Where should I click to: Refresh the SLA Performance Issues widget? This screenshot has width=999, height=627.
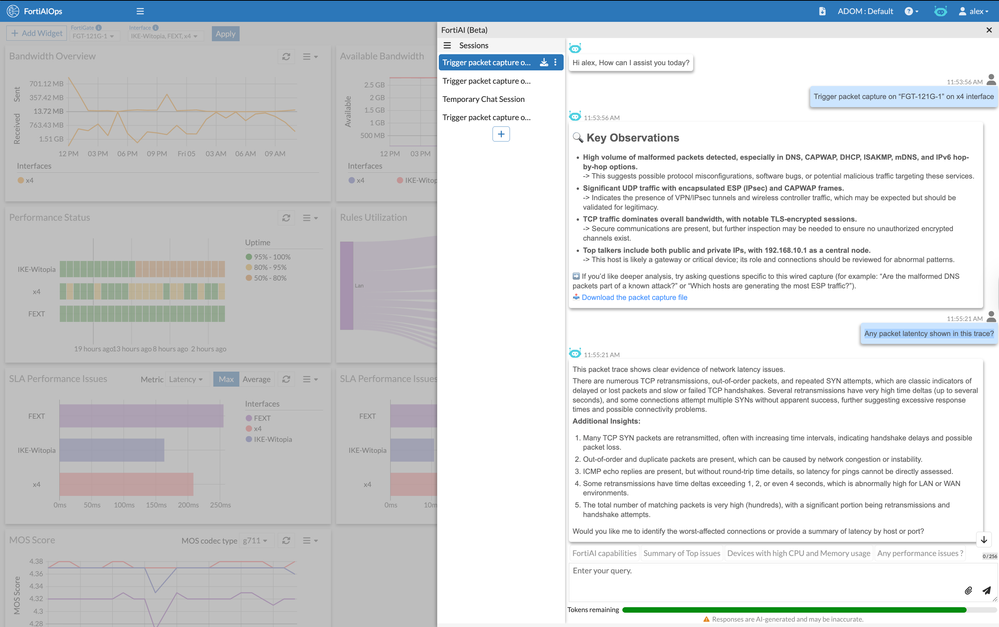point(286,379)
